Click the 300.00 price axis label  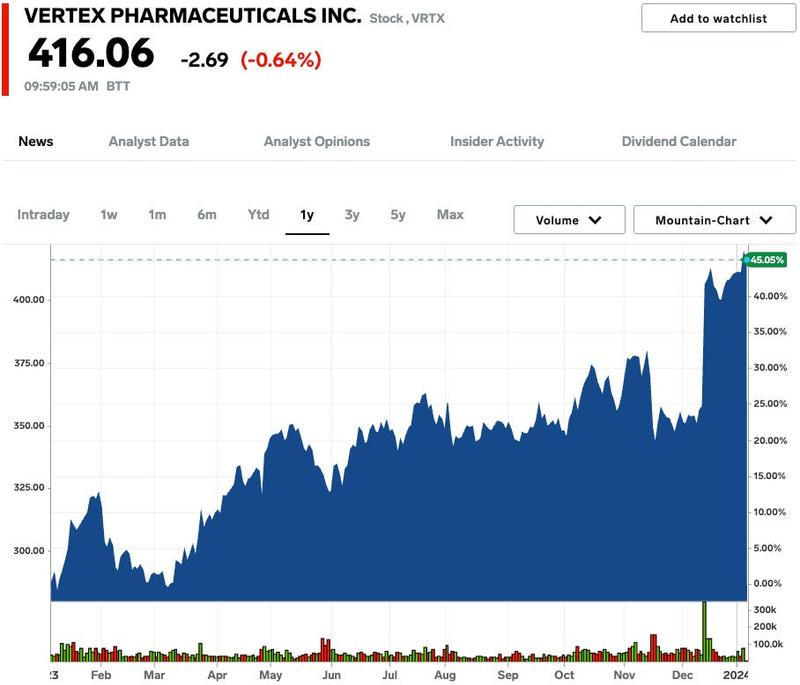coord(29,551)
